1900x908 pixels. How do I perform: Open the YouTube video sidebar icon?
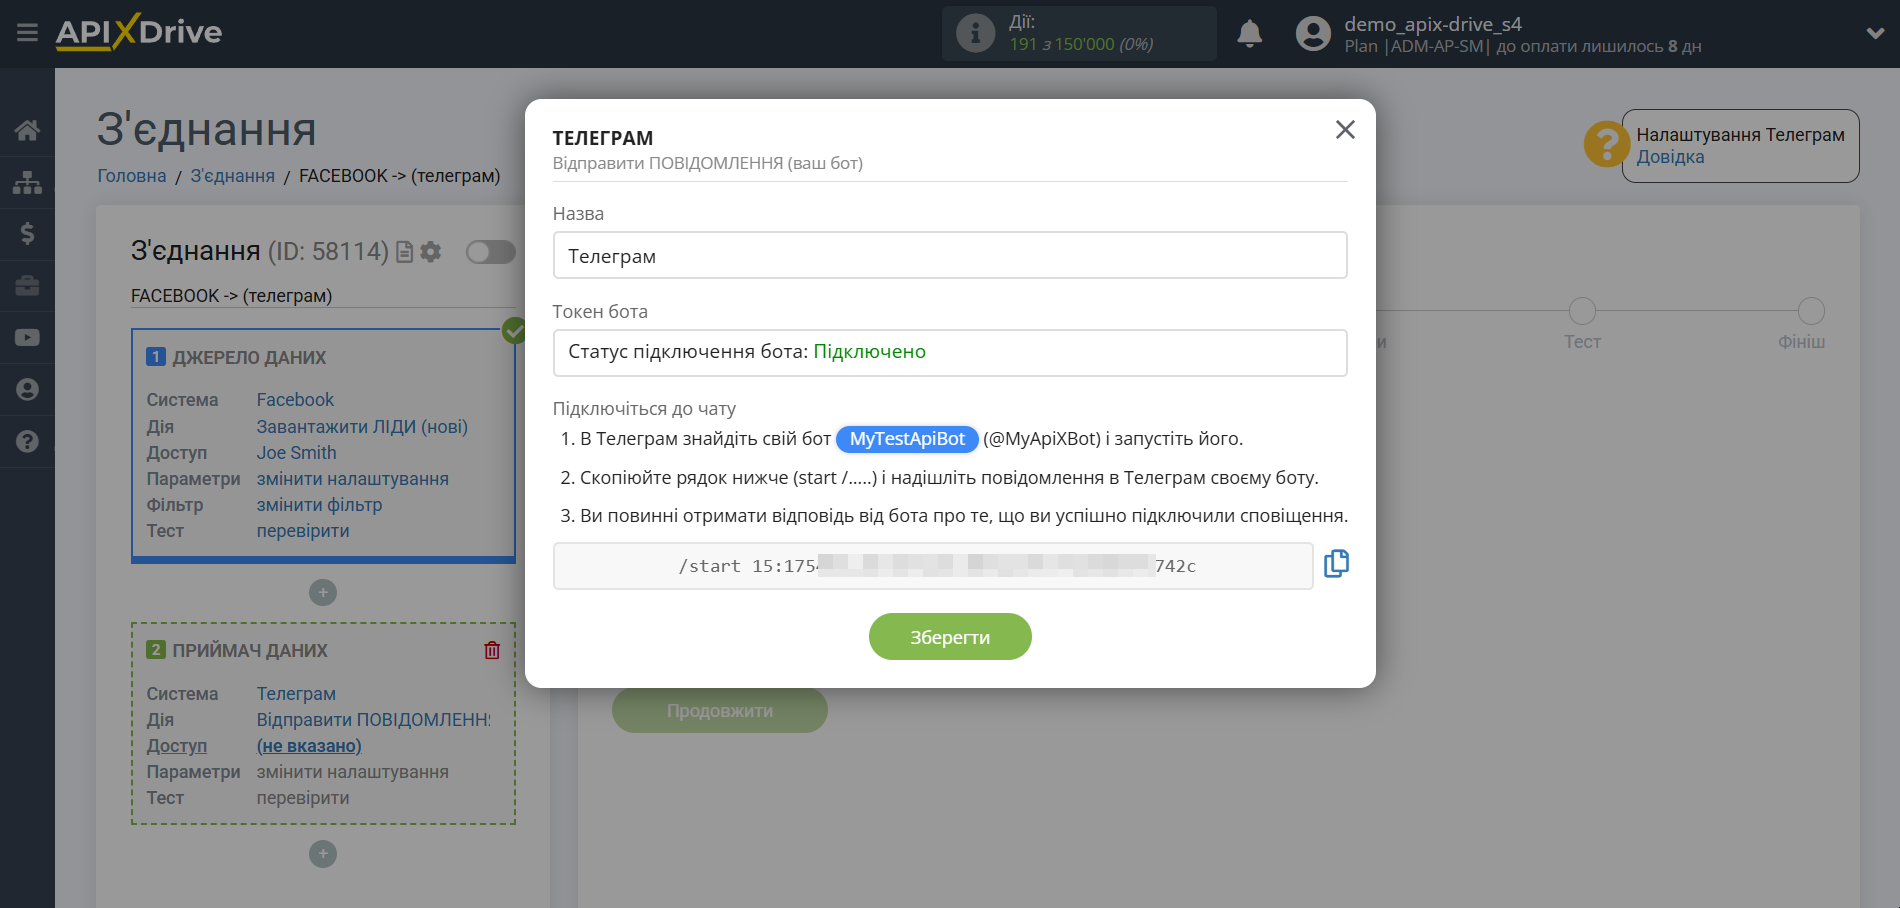click(x=27, y=338)
